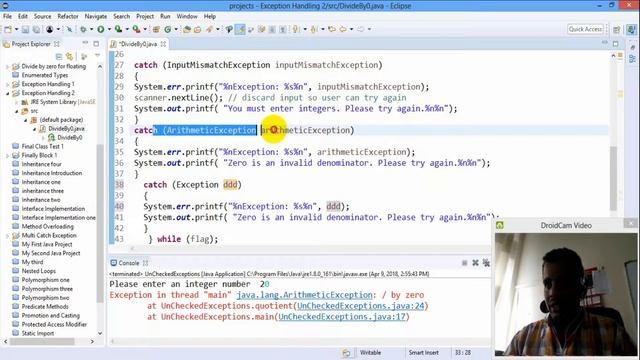The image size is (640, 360).
Task: Click the Run External Tools toolbar icon
Action: pos(136,29)
